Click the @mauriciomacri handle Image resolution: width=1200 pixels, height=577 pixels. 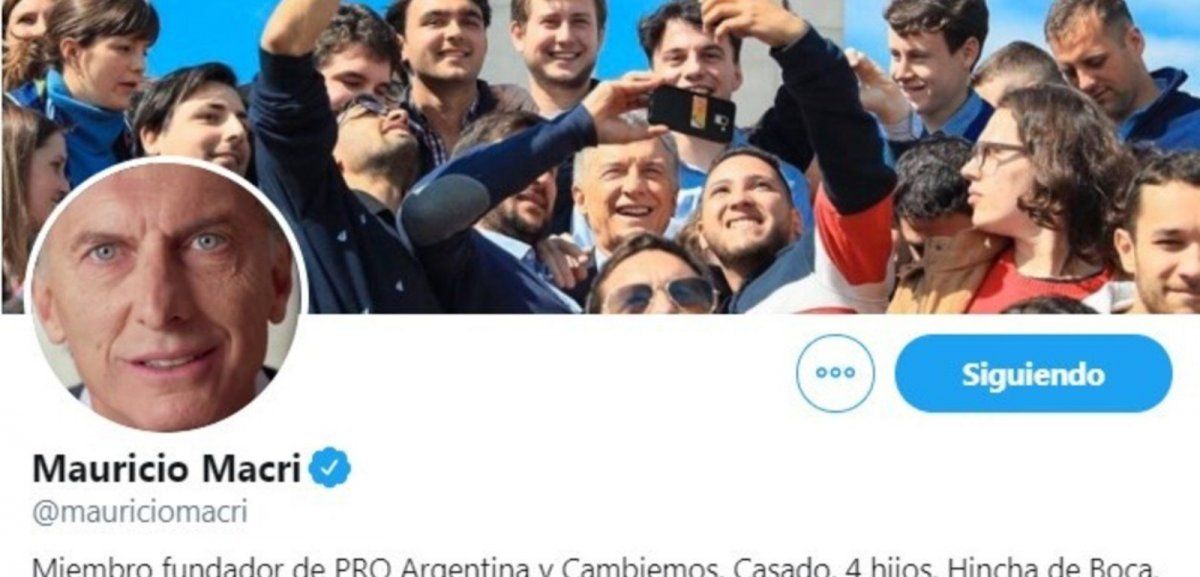click(x=139, y=512)
